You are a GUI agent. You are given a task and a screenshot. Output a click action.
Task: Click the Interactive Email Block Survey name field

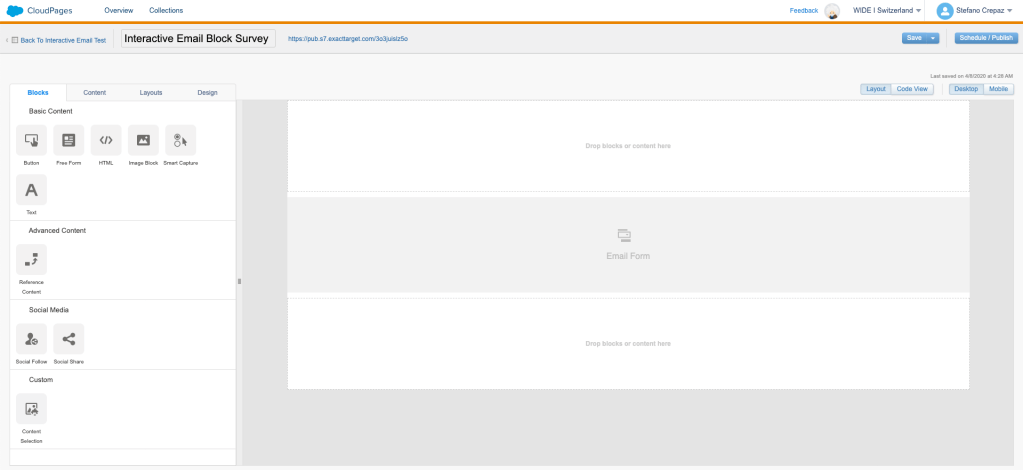[196, 38]
